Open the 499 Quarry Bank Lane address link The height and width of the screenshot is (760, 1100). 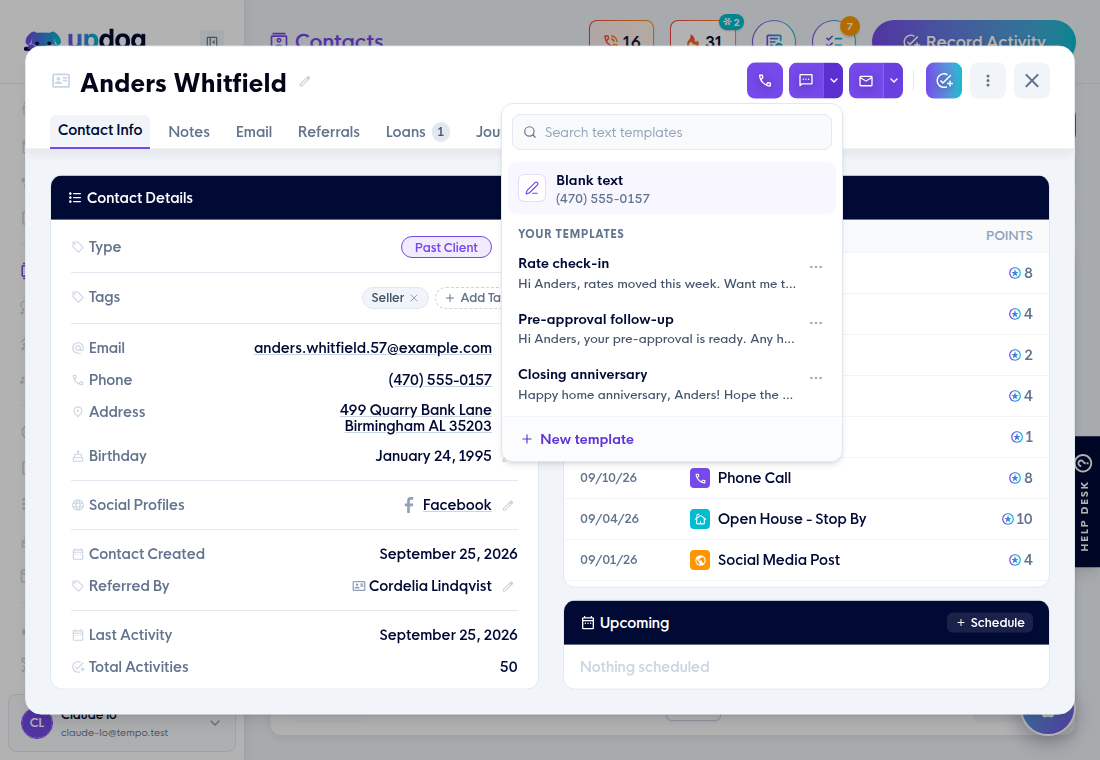pyautogui.click(x=416, y=418)
